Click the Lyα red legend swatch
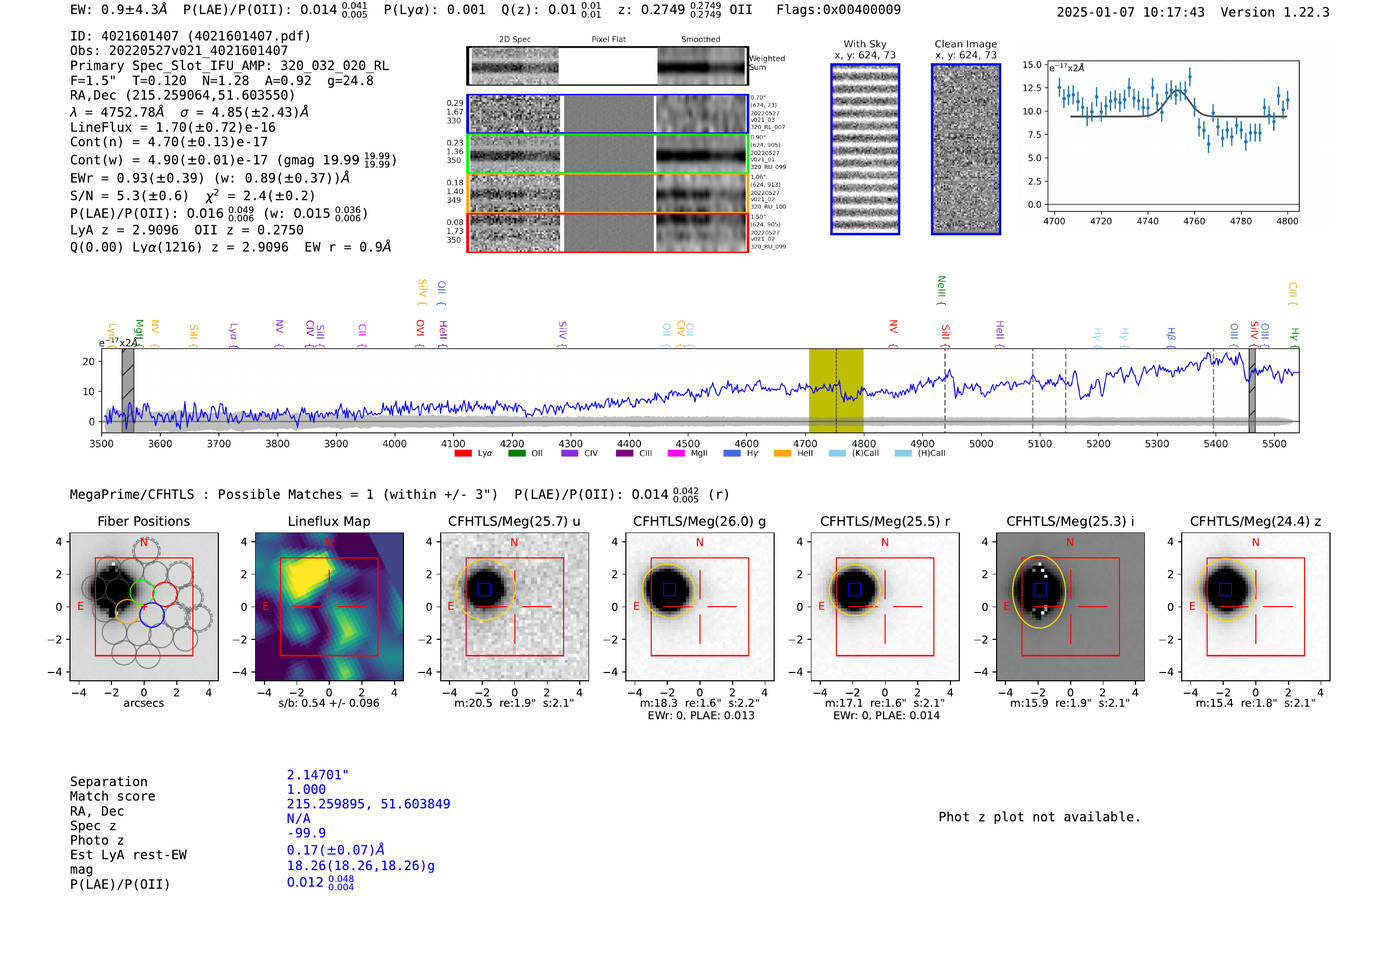Image resolution: width=1400 pixels, height=953 pixels. (463, 453)
